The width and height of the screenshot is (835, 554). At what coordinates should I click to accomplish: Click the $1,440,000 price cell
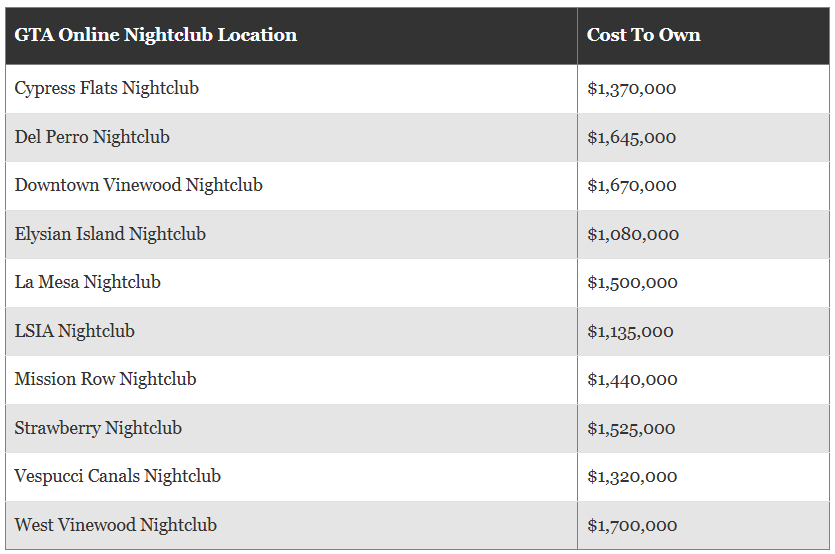pyautogui.click(x=632, y=380)
